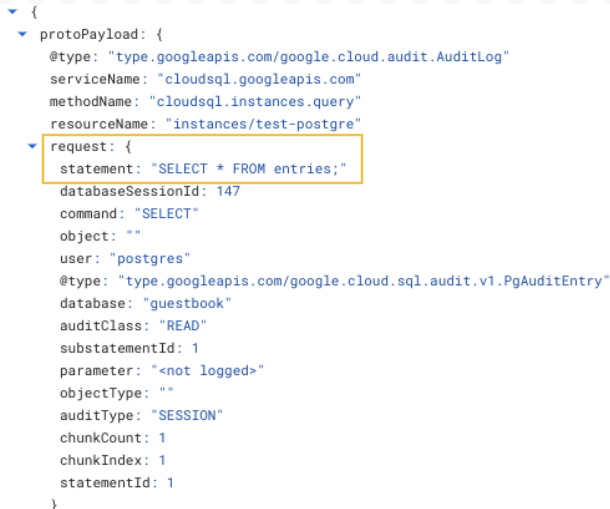Click the serviceName value cloudsql.googleapis.com
The height and width of the screenshot is (509, 610).
click(259, 79)
